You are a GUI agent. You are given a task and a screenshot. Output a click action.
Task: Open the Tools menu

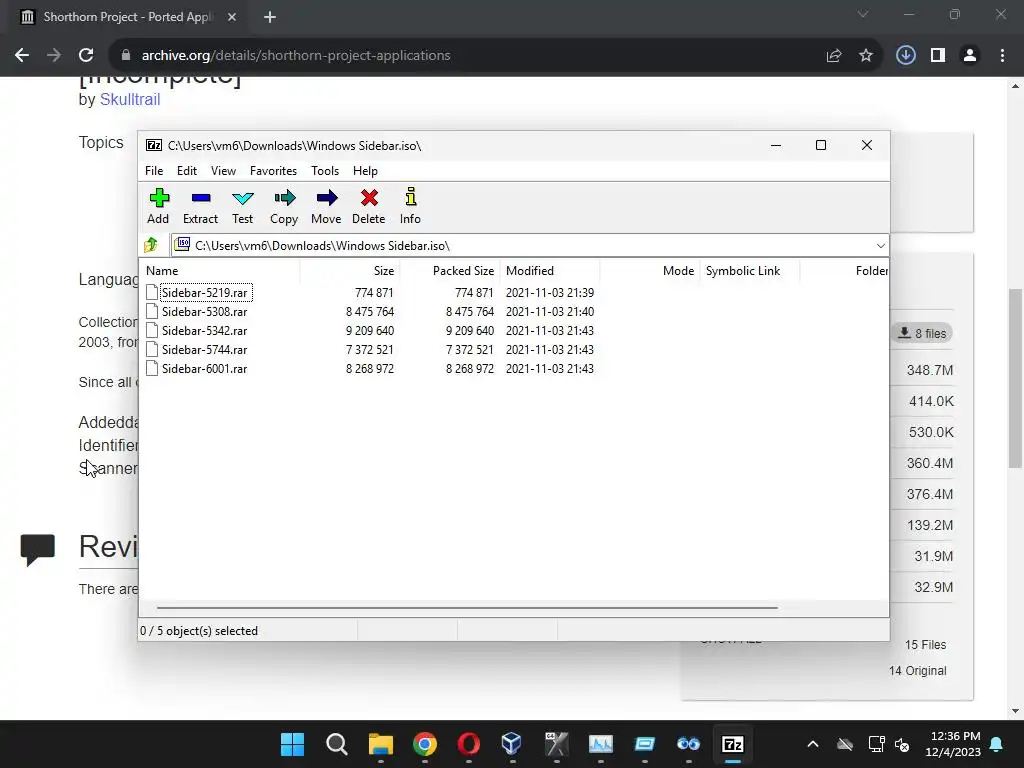click(x=325, y=170)
